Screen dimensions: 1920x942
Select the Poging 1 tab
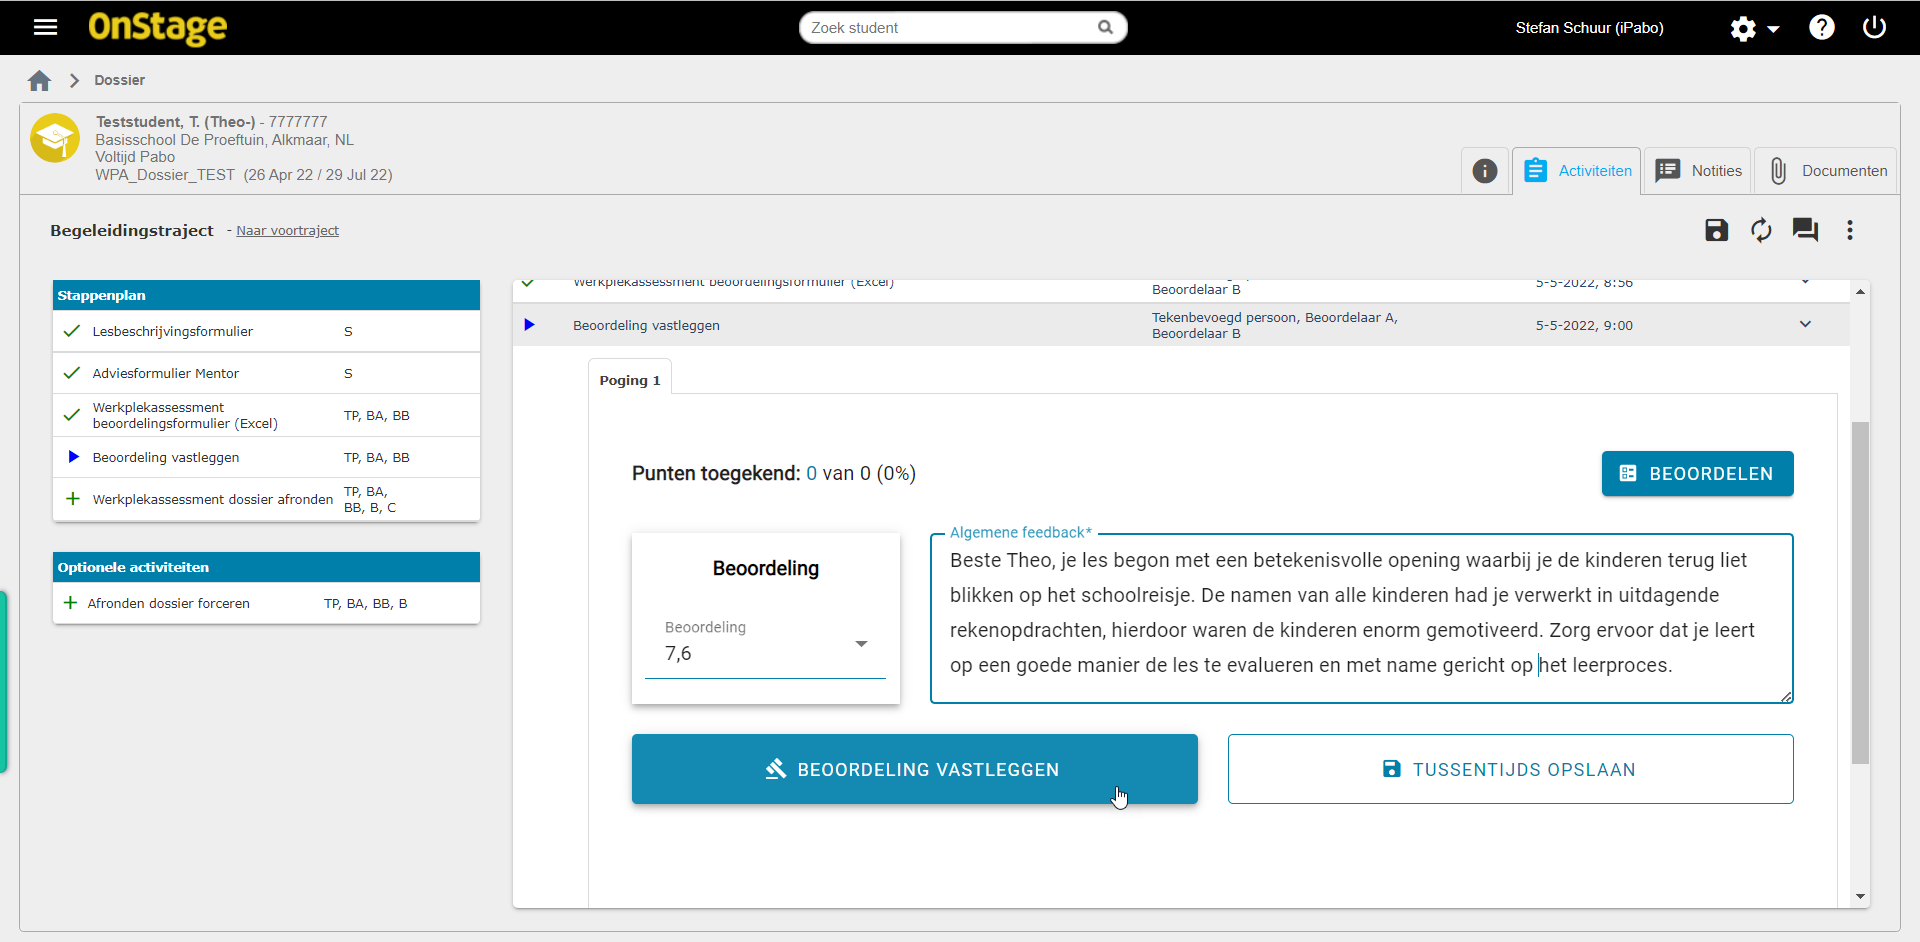(630, 380)
